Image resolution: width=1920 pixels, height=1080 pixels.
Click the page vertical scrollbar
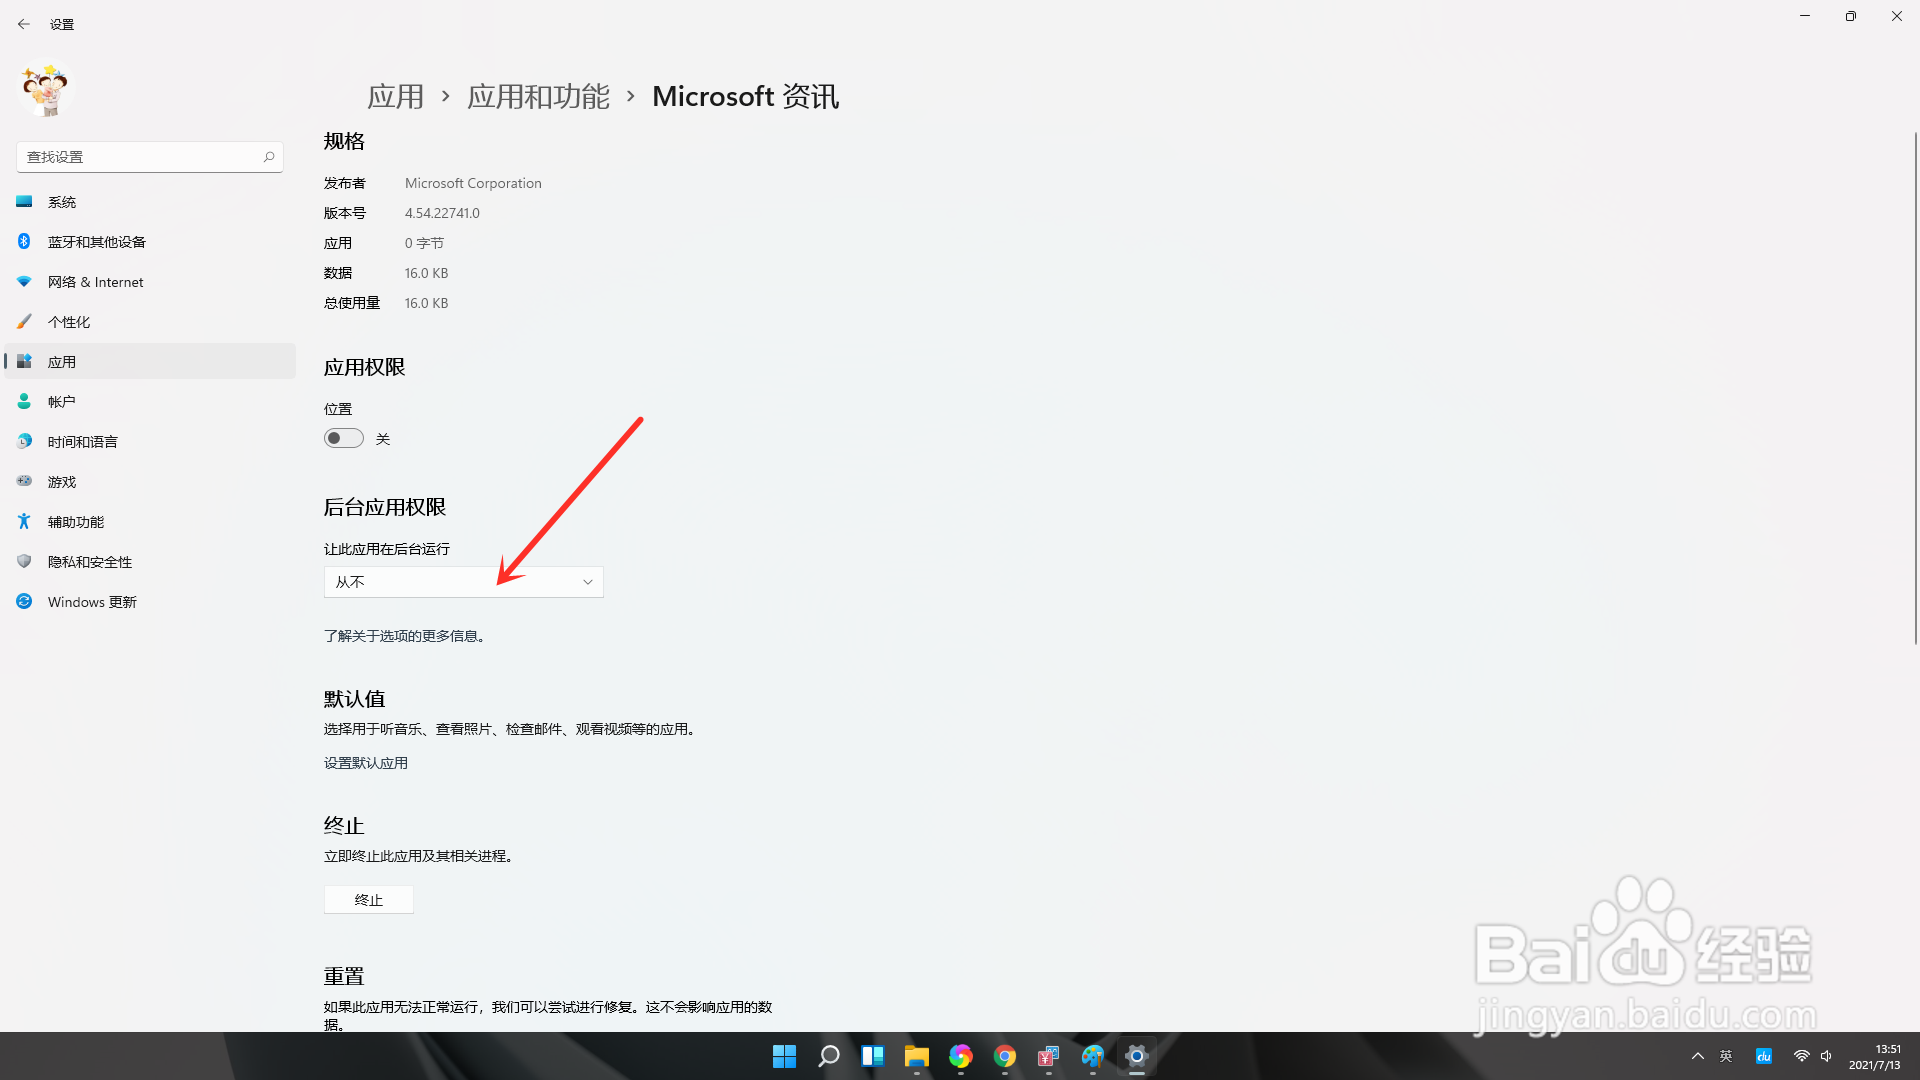click(1914, 390)
